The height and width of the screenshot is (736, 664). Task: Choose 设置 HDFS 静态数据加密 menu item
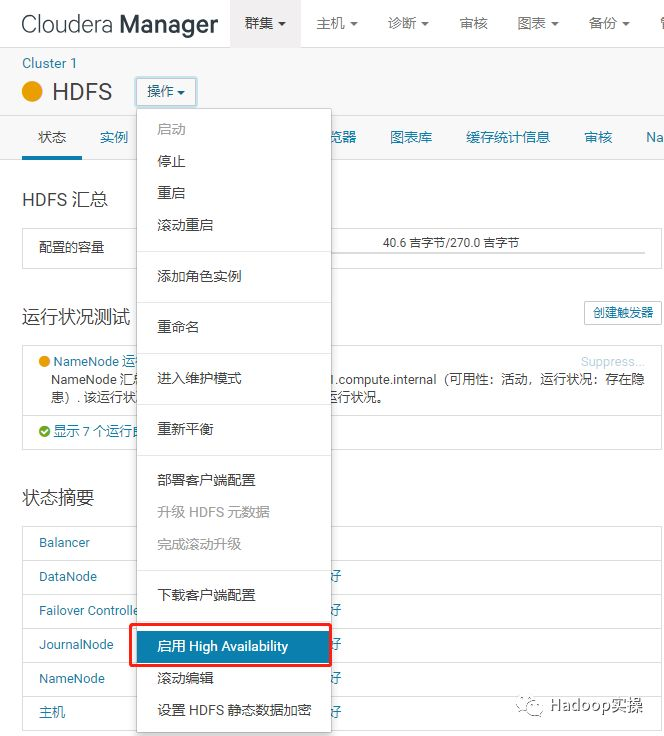click(x=234, y=710)
